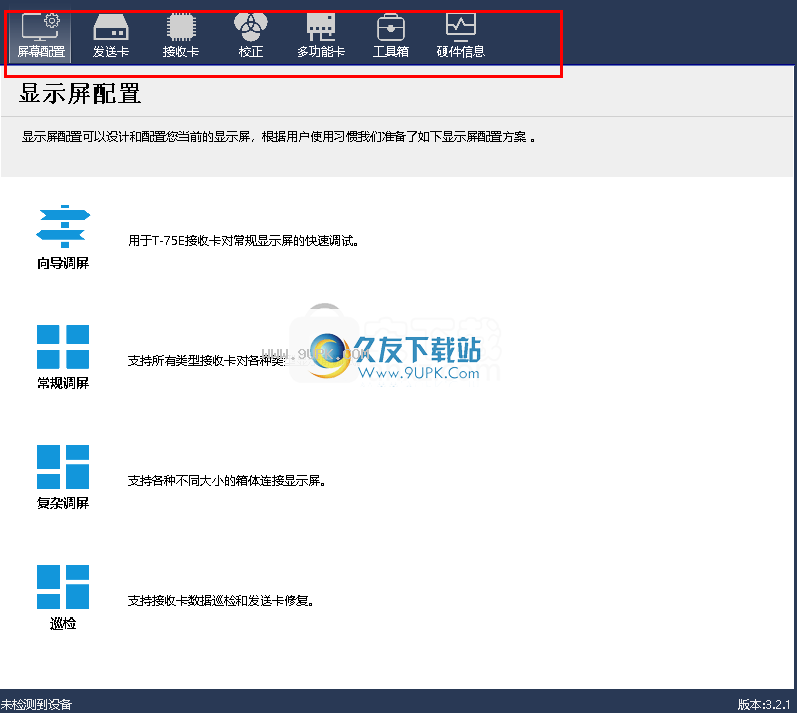
Task: Open the 屏幕配置 screen configuration tab
Action: (41, 37)
